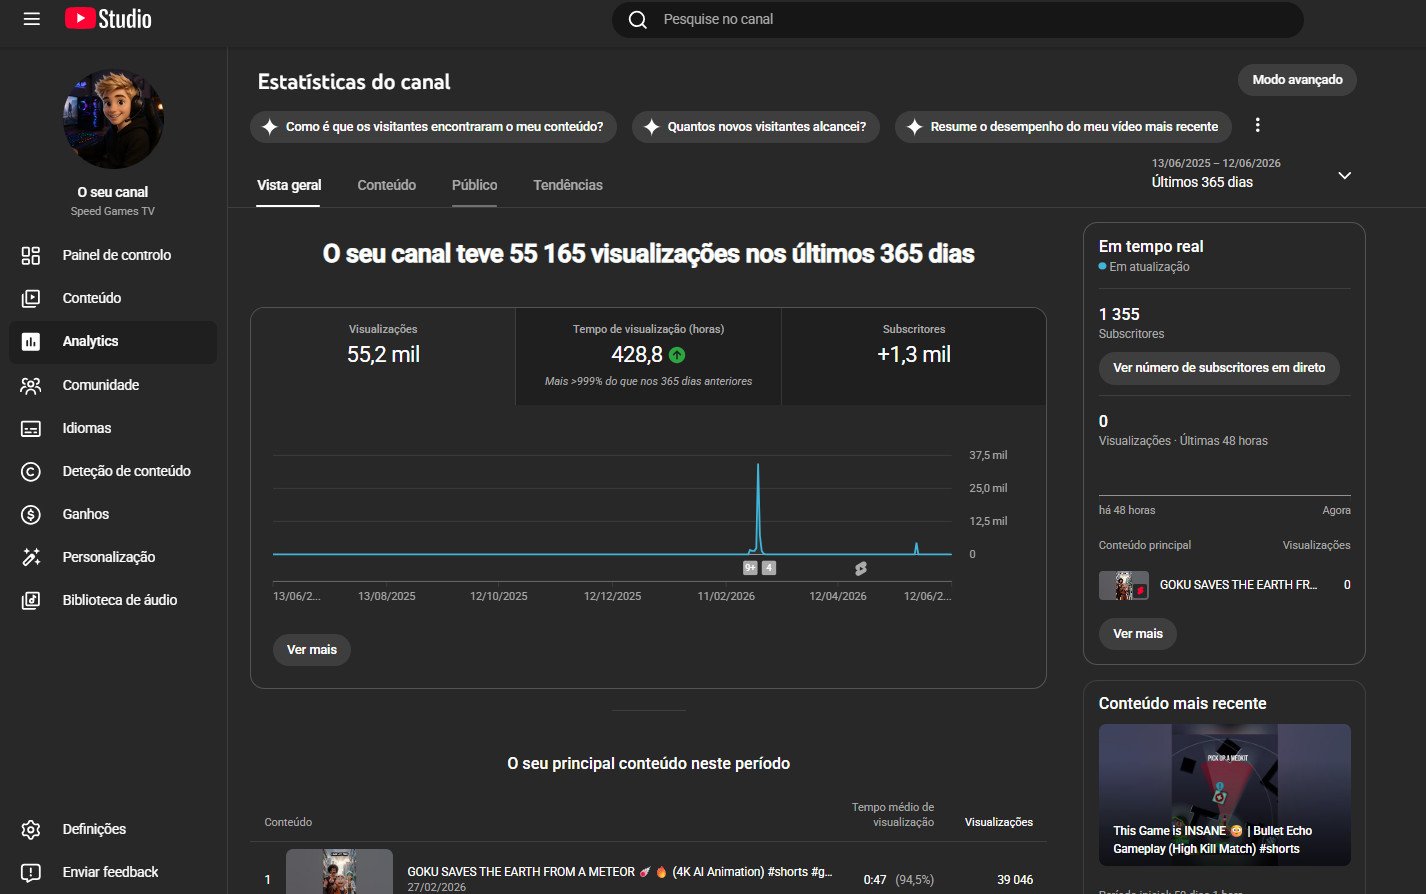Image resolution: width=1426 pixels, height=894 pixels.
Task: Click the Idiomas subtitles icon
Action: [x=31, y=428]
